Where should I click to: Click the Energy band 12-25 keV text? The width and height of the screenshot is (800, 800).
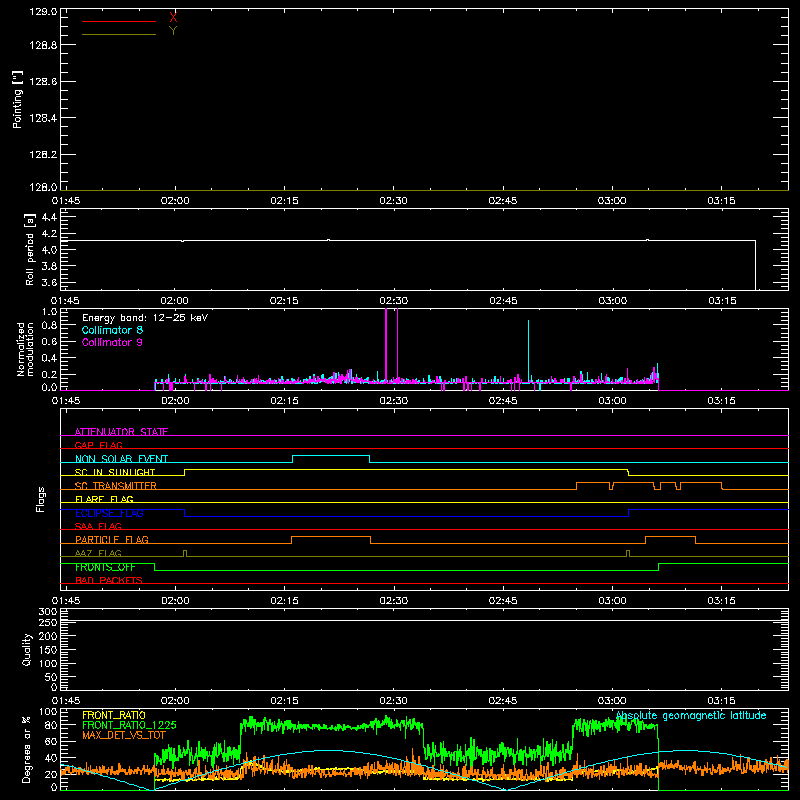pyautogui.click(x=145, y=318)
